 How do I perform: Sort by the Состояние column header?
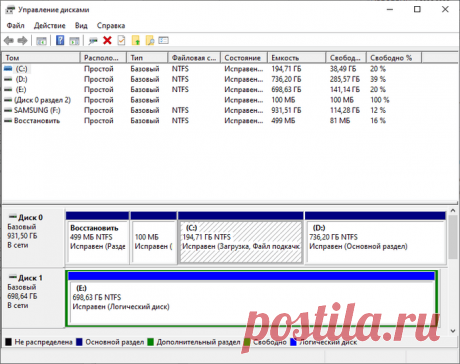pyautogui.click(x=244, y=58)
